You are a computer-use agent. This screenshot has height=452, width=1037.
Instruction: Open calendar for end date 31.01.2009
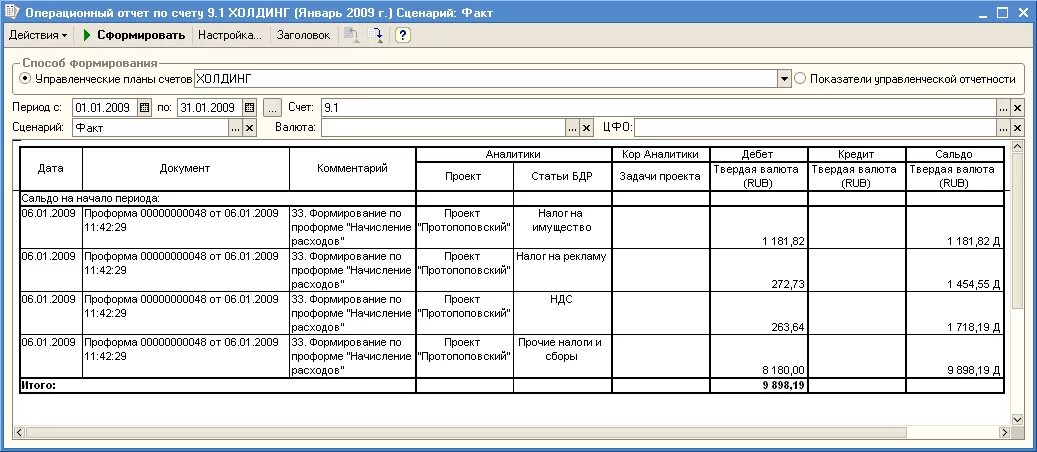click(249, 107)
